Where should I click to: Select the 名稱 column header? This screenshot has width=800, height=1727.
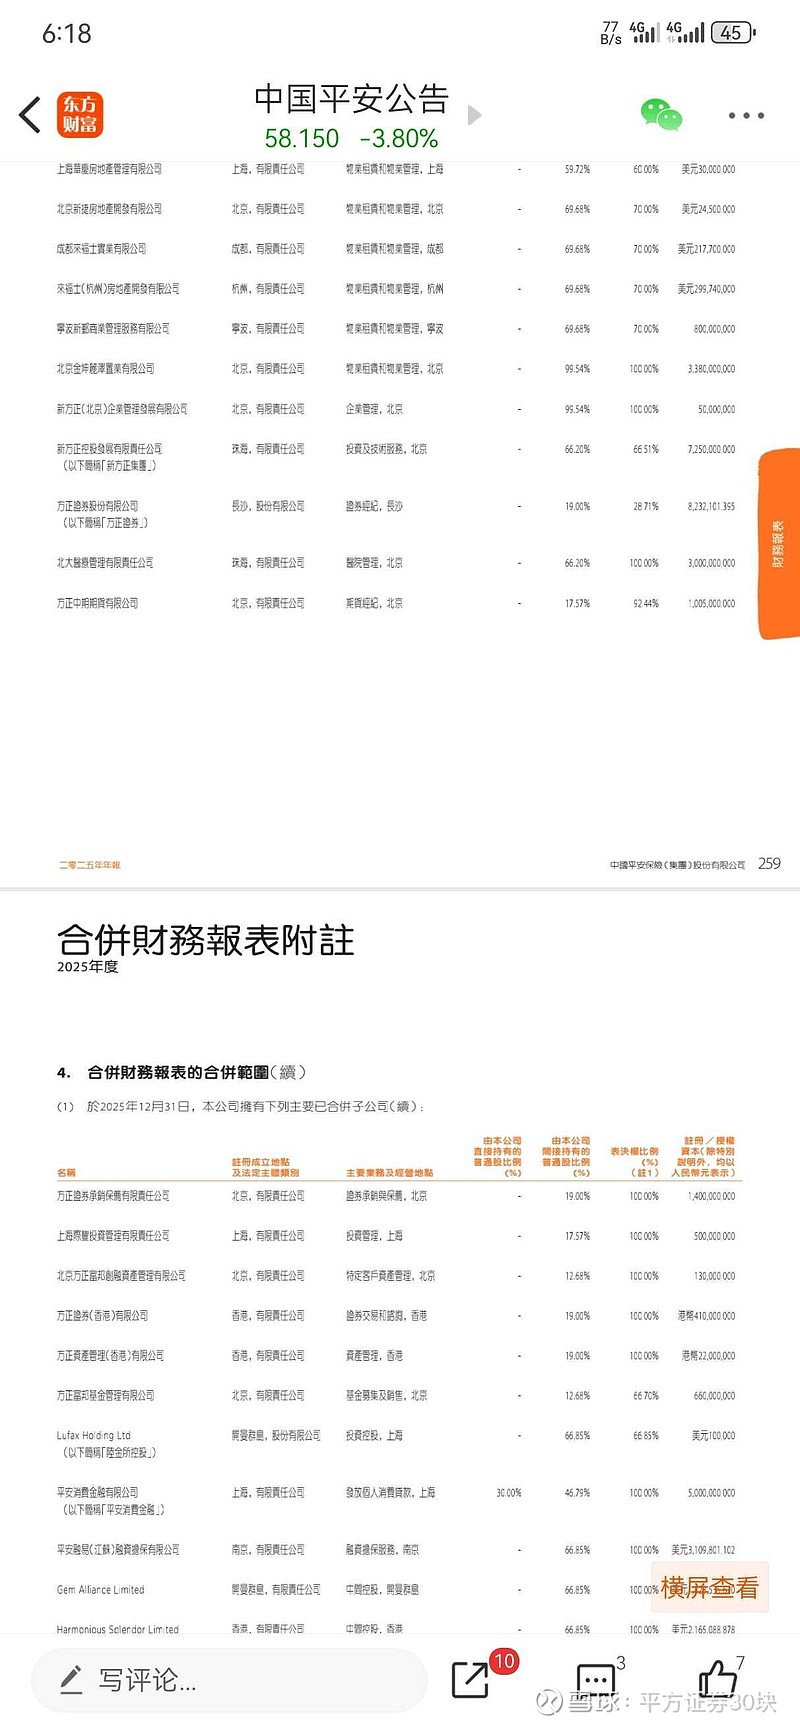click(66, 1173)
